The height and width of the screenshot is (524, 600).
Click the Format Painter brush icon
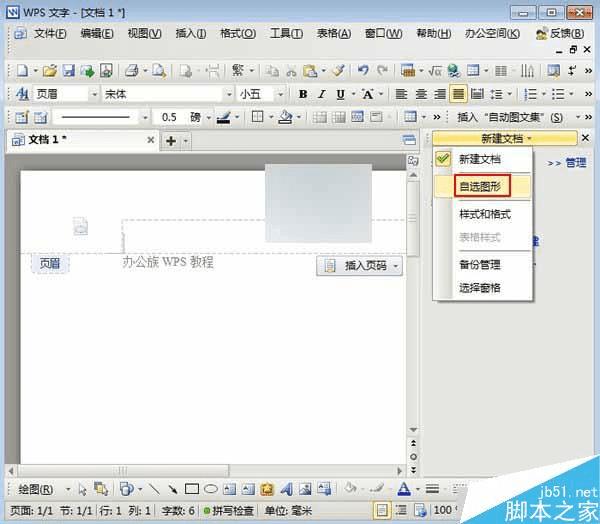point(339,71)
